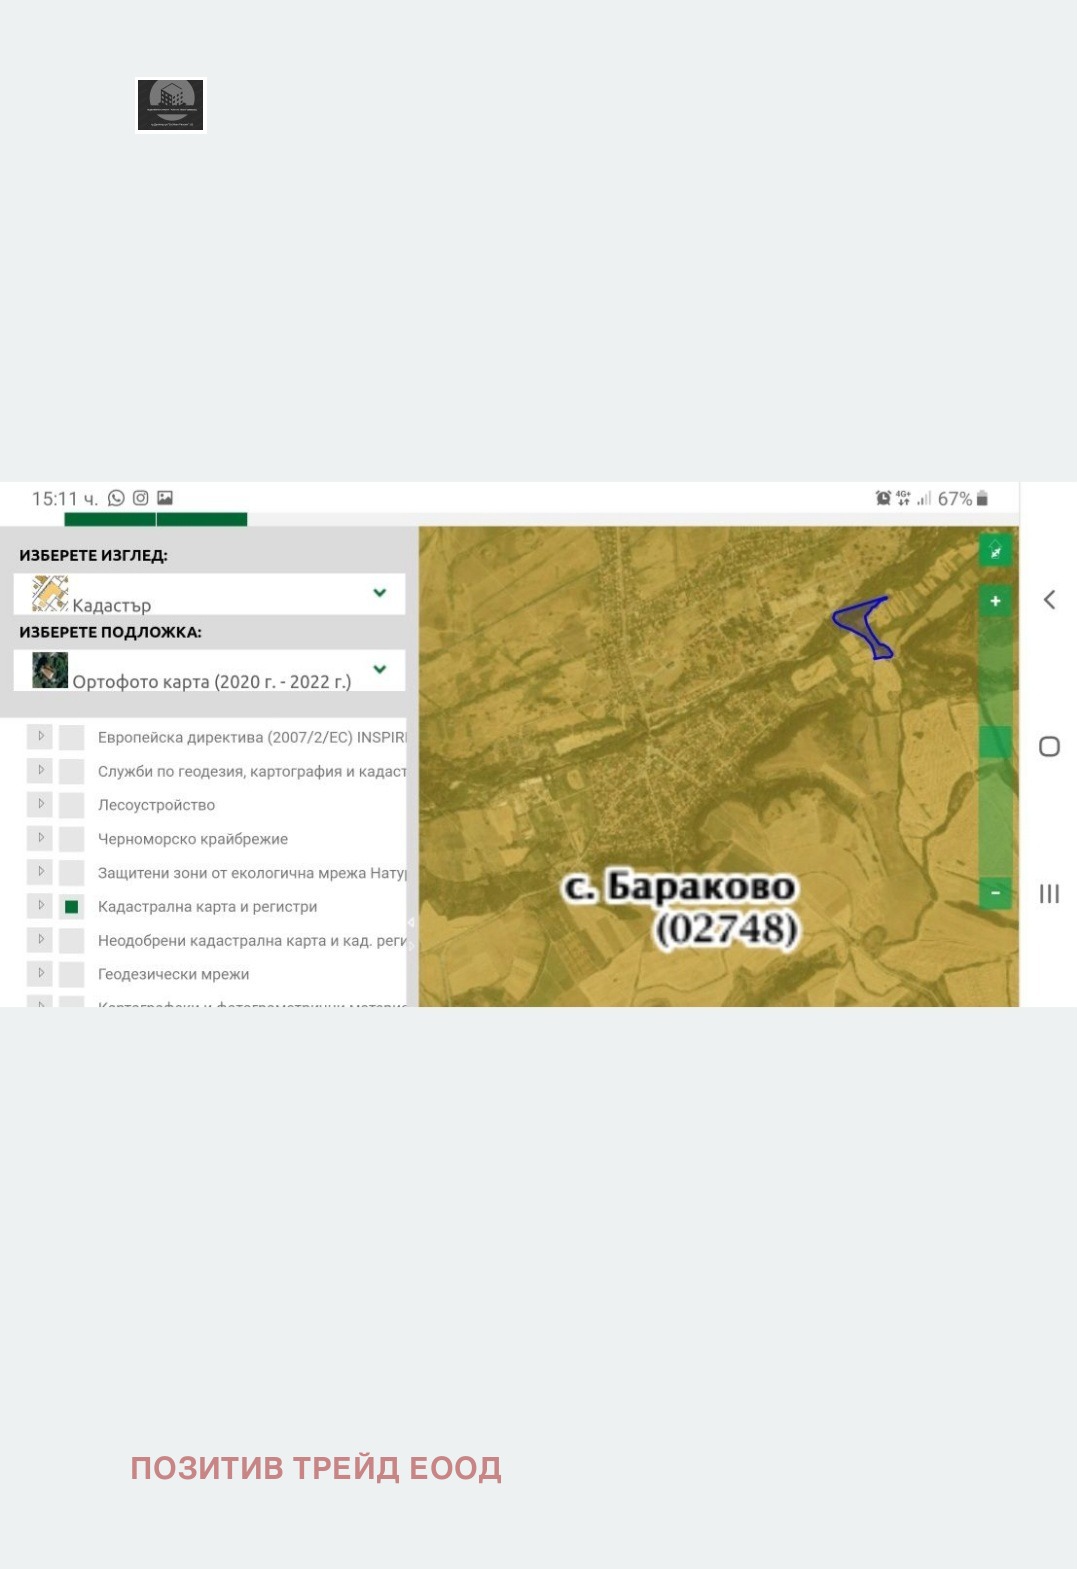
Task: Zoom in with the map plus button
Action: click(995, 601)
